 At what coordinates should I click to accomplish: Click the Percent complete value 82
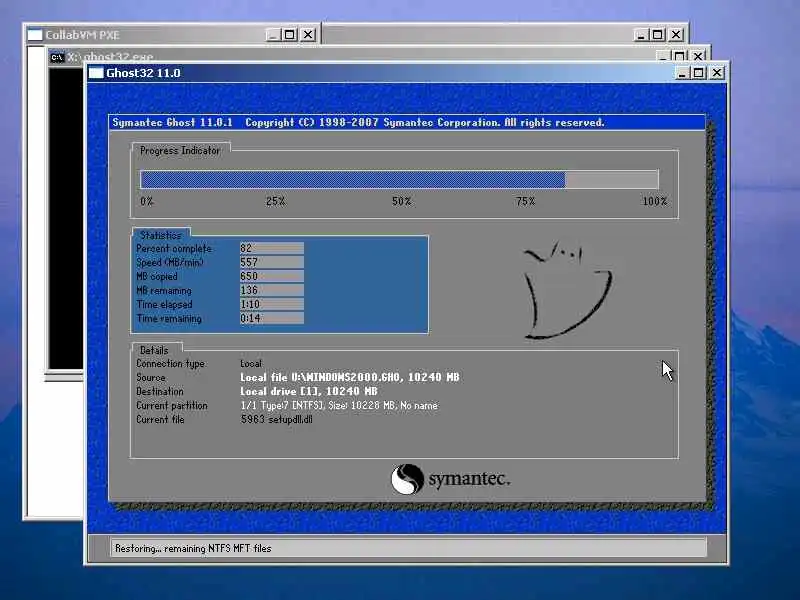[271, 248]
